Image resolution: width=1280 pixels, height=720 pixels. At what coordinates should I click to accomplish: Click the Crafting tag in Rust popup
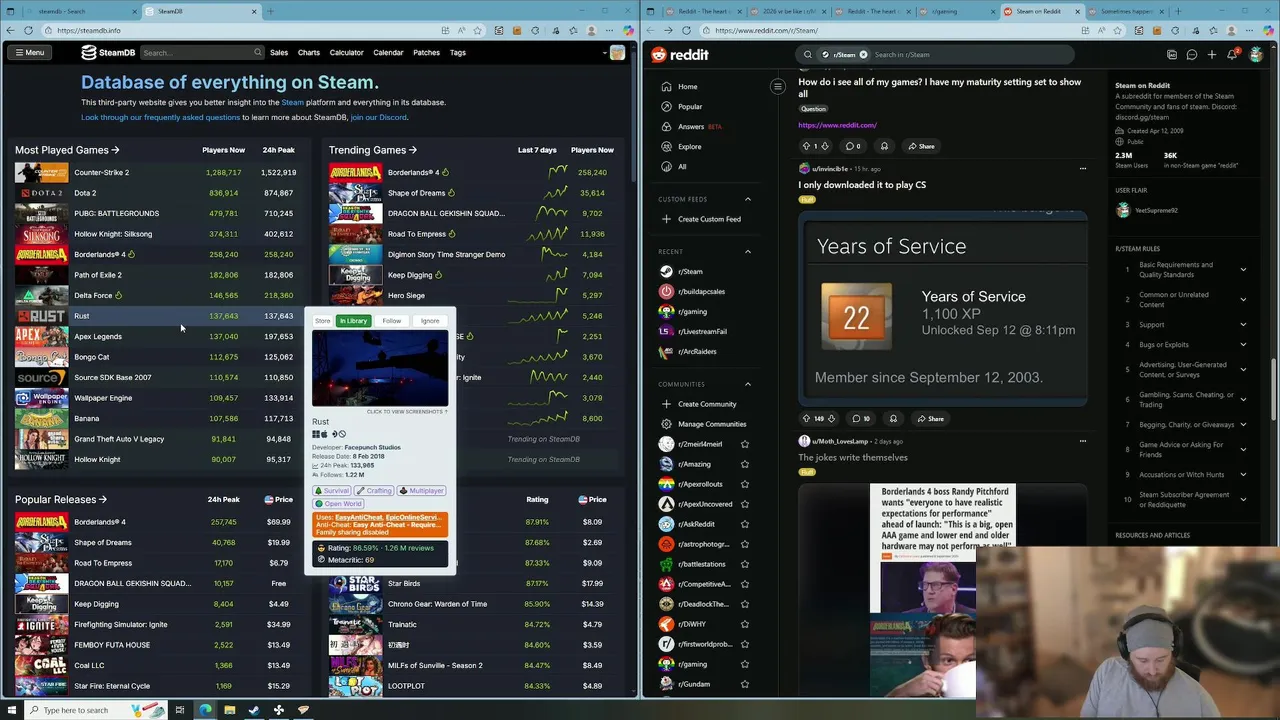point(375,491)
